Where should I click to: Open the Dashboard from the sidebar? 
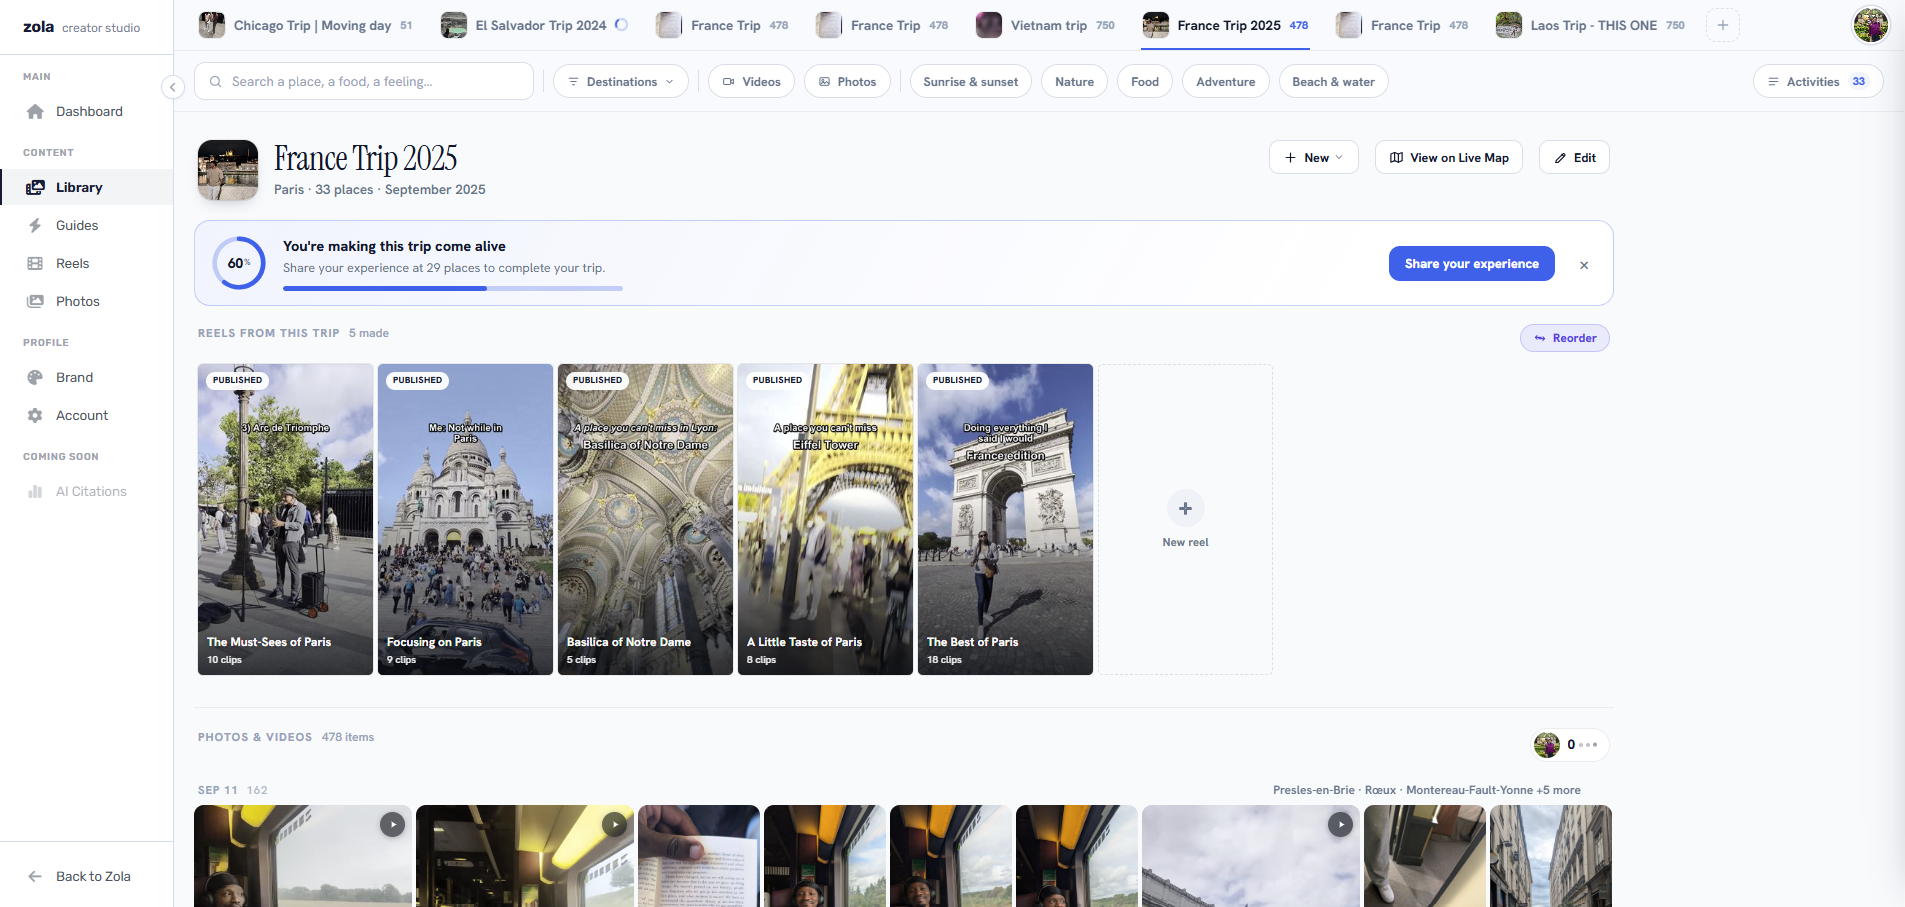tap(87, 112)
